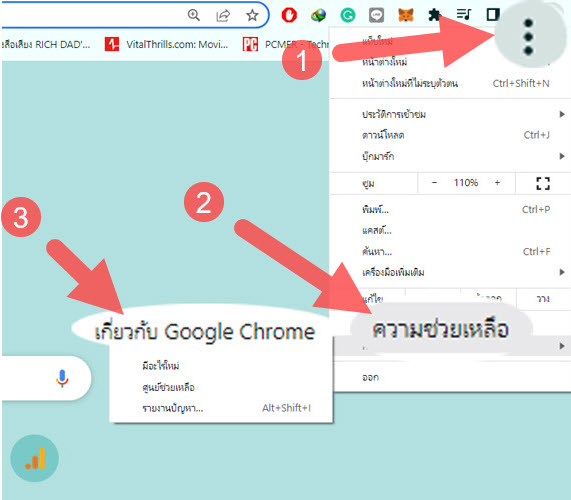Open the LINE extension icon
The height and width of the screenshot is (500, 571).
(377, 15)
